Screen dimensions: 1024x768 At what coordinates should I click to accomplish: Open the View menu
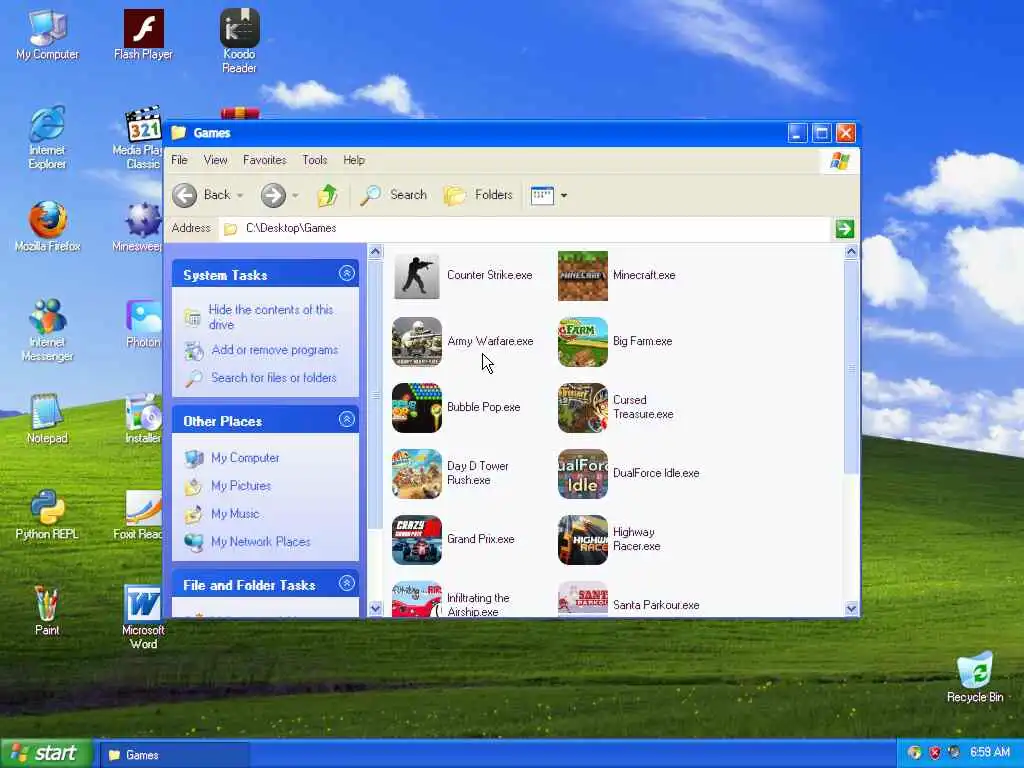click(216, 160)
